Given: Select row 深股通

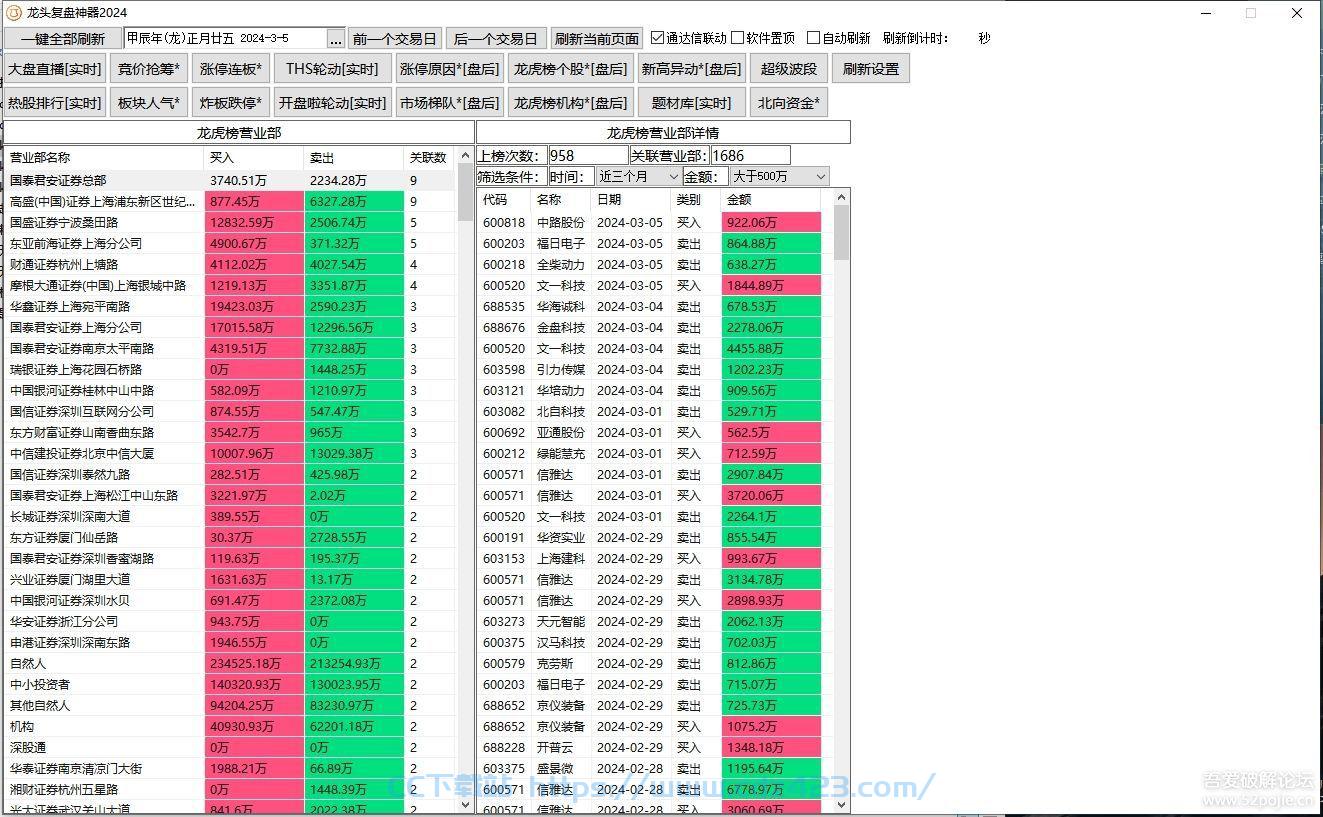Looking at the screenshot, I should pyautogui.click(x=230, y=747).
